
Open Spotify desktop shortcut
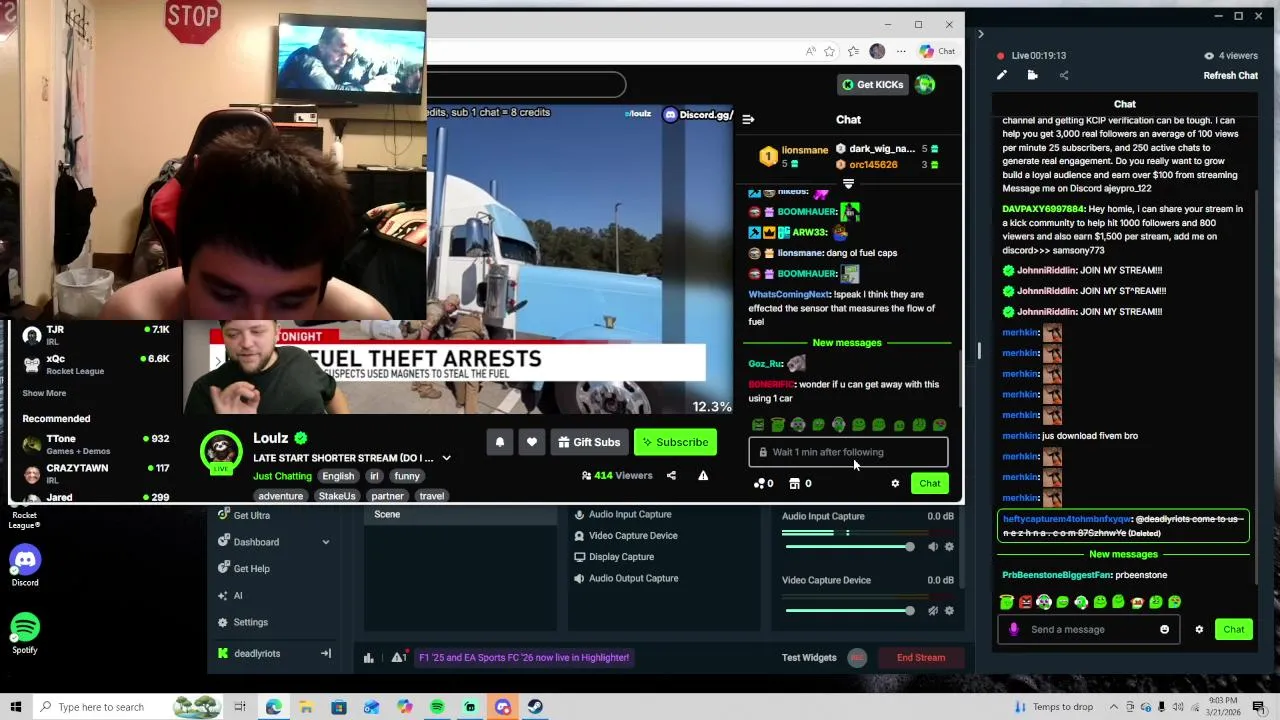pos(25,634)
